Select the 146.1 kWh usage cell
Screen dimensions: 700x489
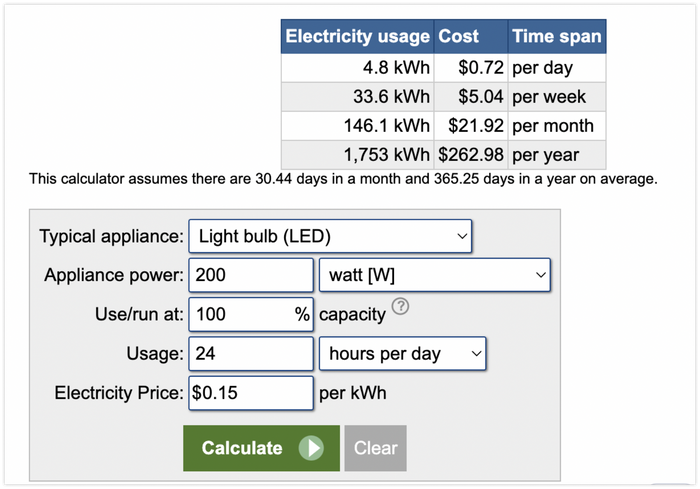[358, 126]
